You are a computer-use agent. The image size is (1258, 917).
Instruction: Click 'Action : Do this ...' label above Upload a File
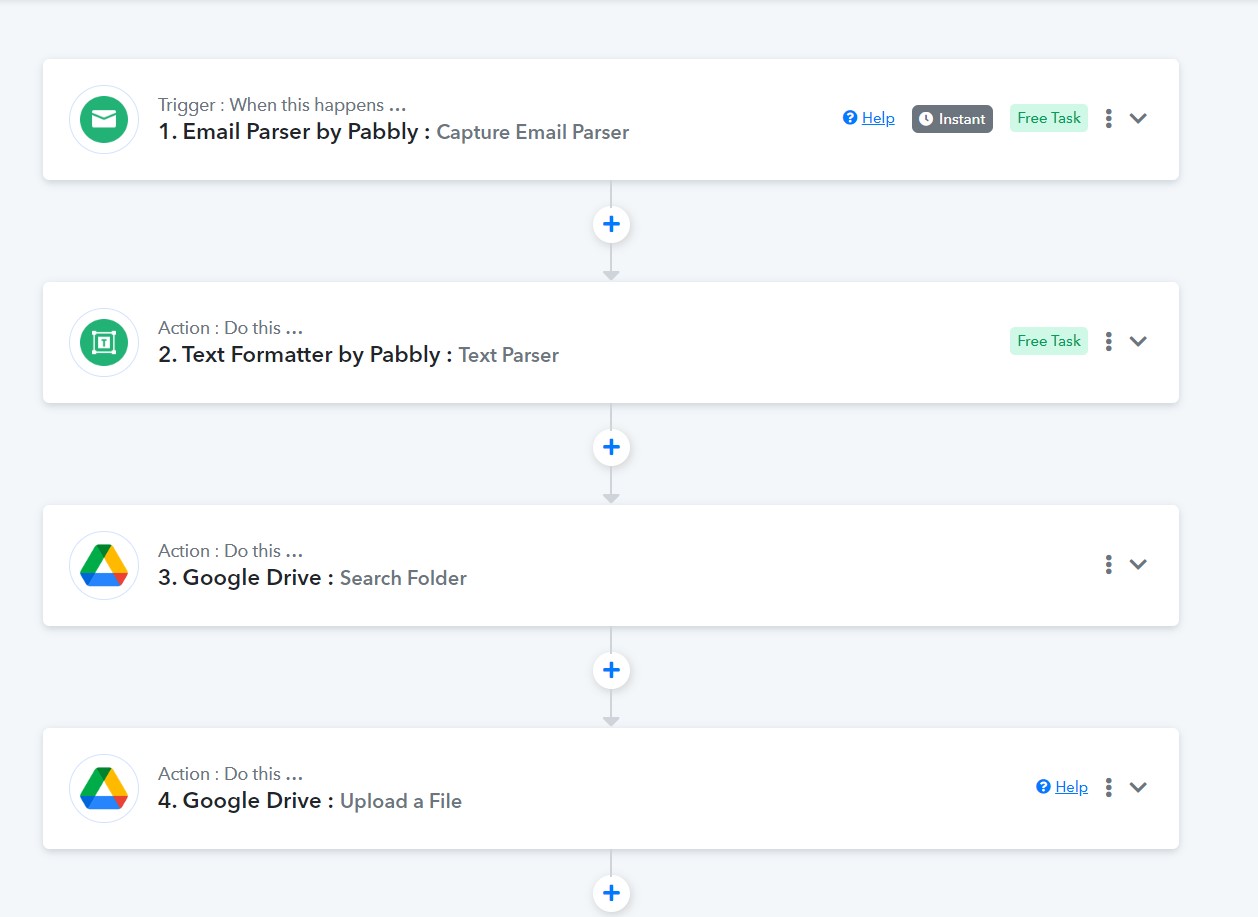230,774
